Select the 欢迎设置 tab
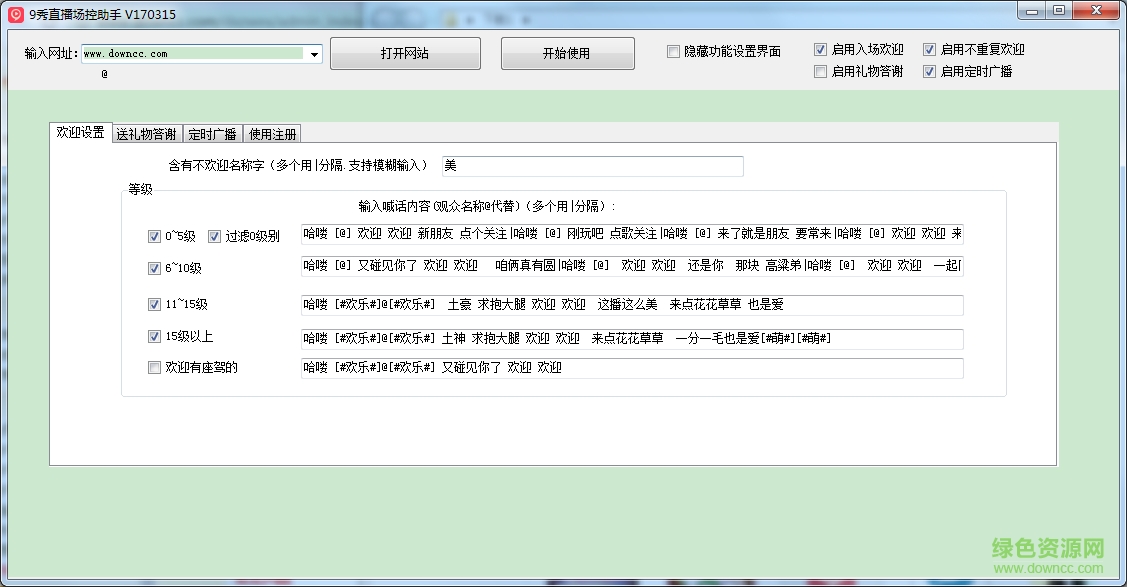 coord(80,132)
